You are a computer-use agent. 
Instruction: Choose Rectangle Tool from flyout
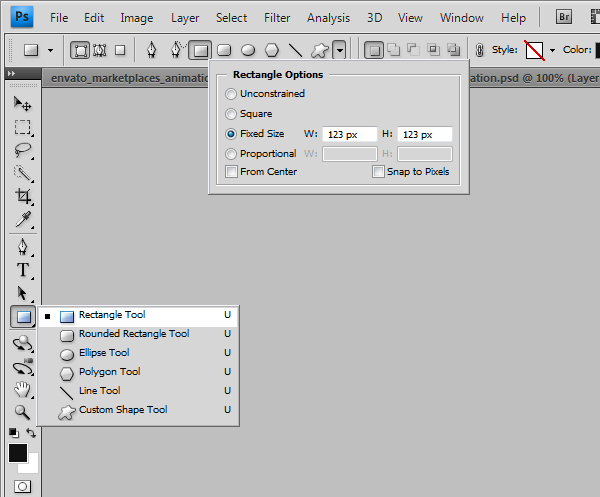[x=138, y=316]
